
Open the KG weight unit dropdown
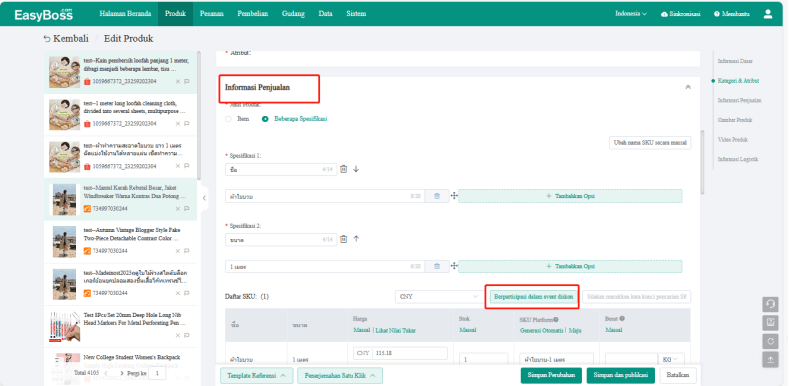[x=672, y=359]
